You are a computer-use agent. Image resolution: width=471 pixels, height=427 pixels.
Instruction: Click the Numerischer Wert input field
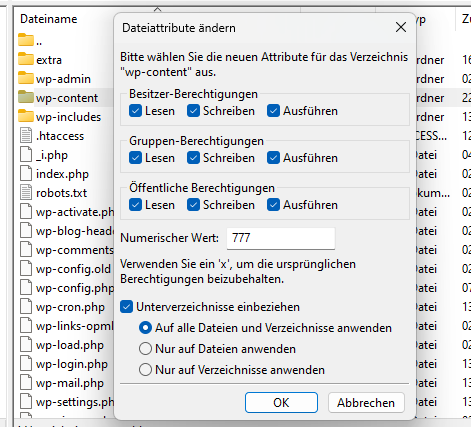[x=281, y=238]
